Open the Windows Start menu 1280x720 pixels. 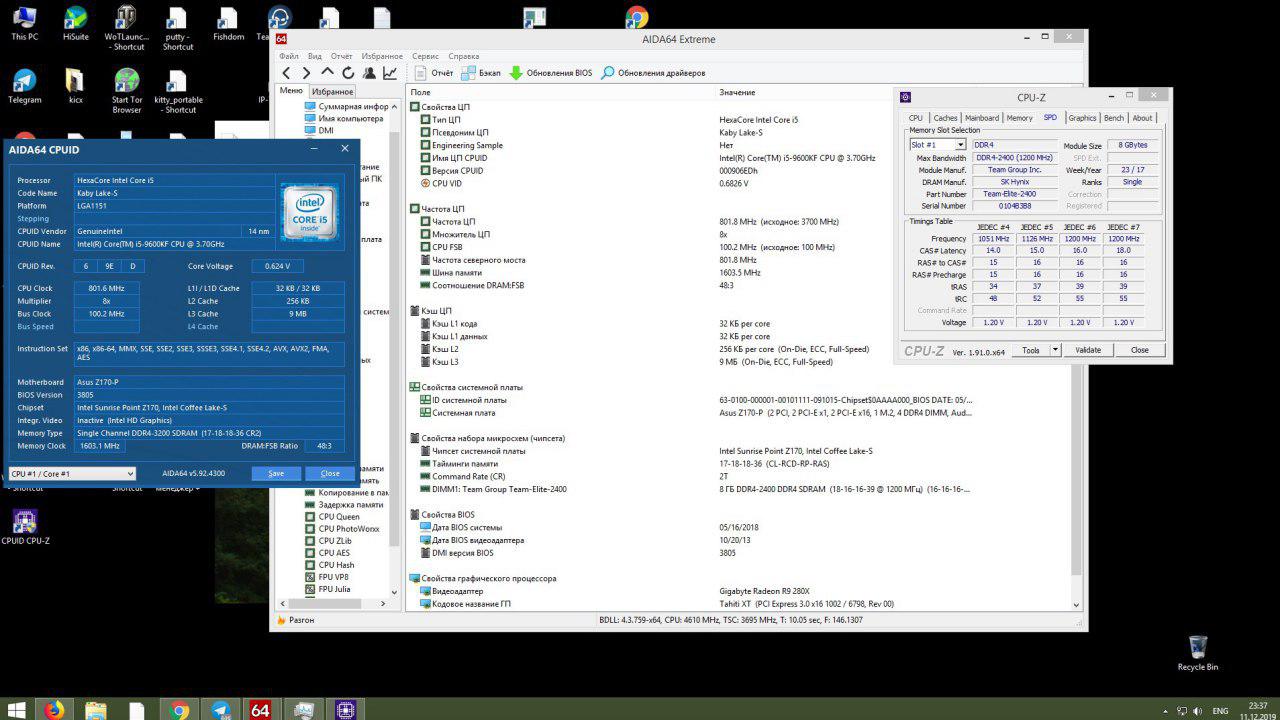click(x=15, y=710)
